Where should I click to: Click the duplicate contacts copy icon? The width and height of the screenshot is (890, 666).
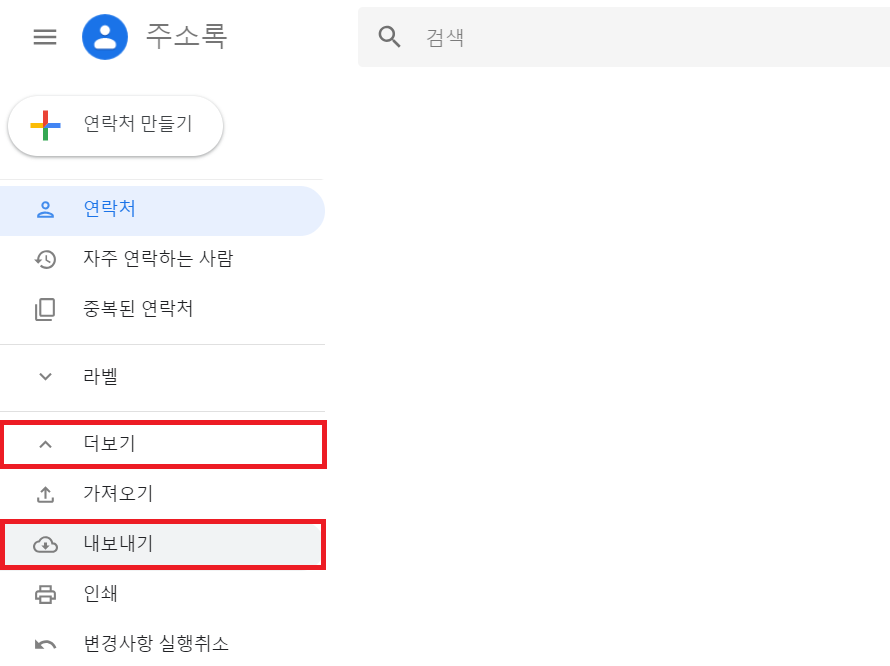tap(45, 309)
